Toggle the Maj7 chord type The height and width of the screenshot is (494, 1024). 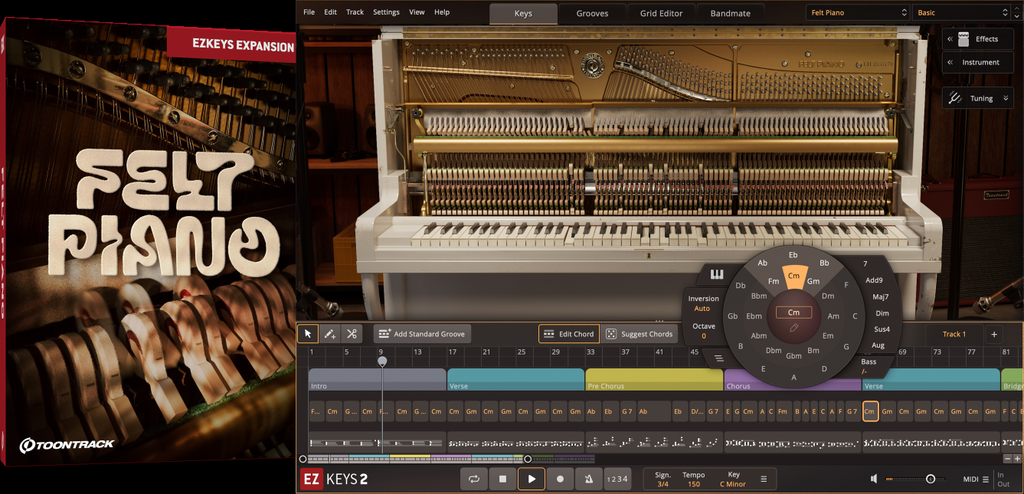[x=880, y=297]
